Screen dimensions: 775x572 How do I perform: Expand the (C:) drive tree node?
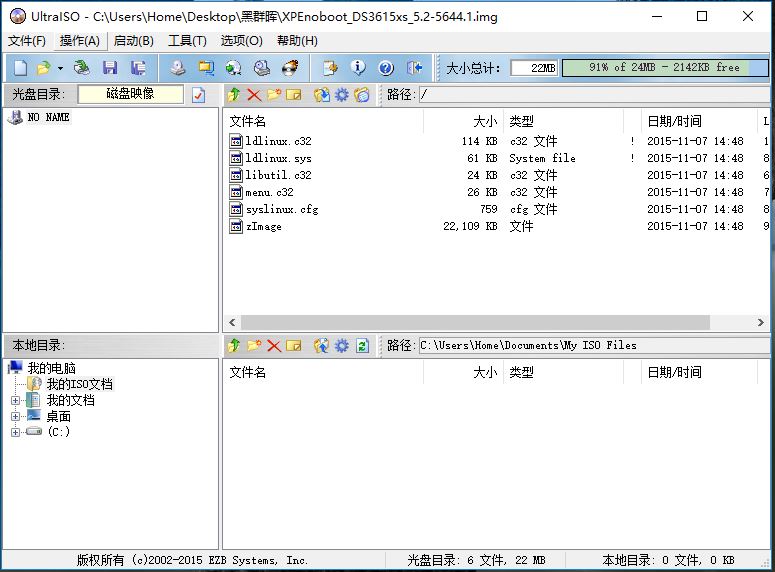pyautogui.click(x=15, y=432)
